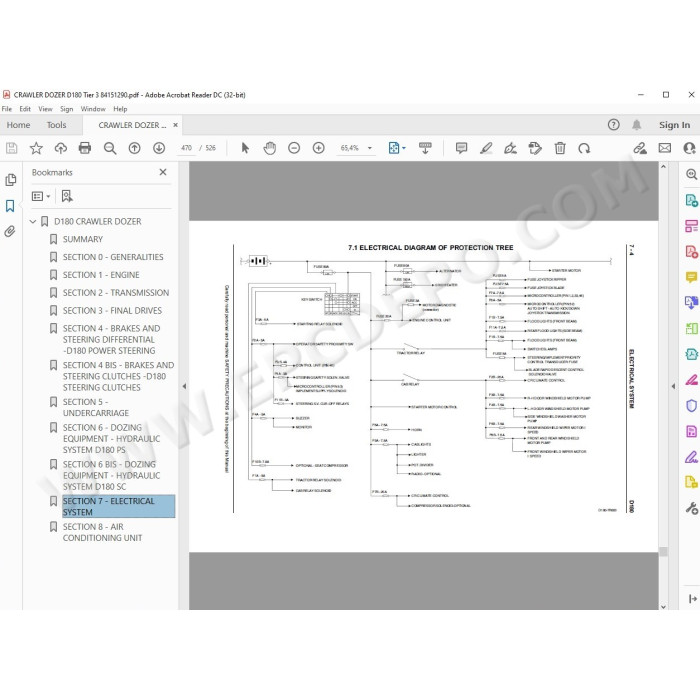Click the Save file icon
The image size is (700, 700).
click(12, 148)
